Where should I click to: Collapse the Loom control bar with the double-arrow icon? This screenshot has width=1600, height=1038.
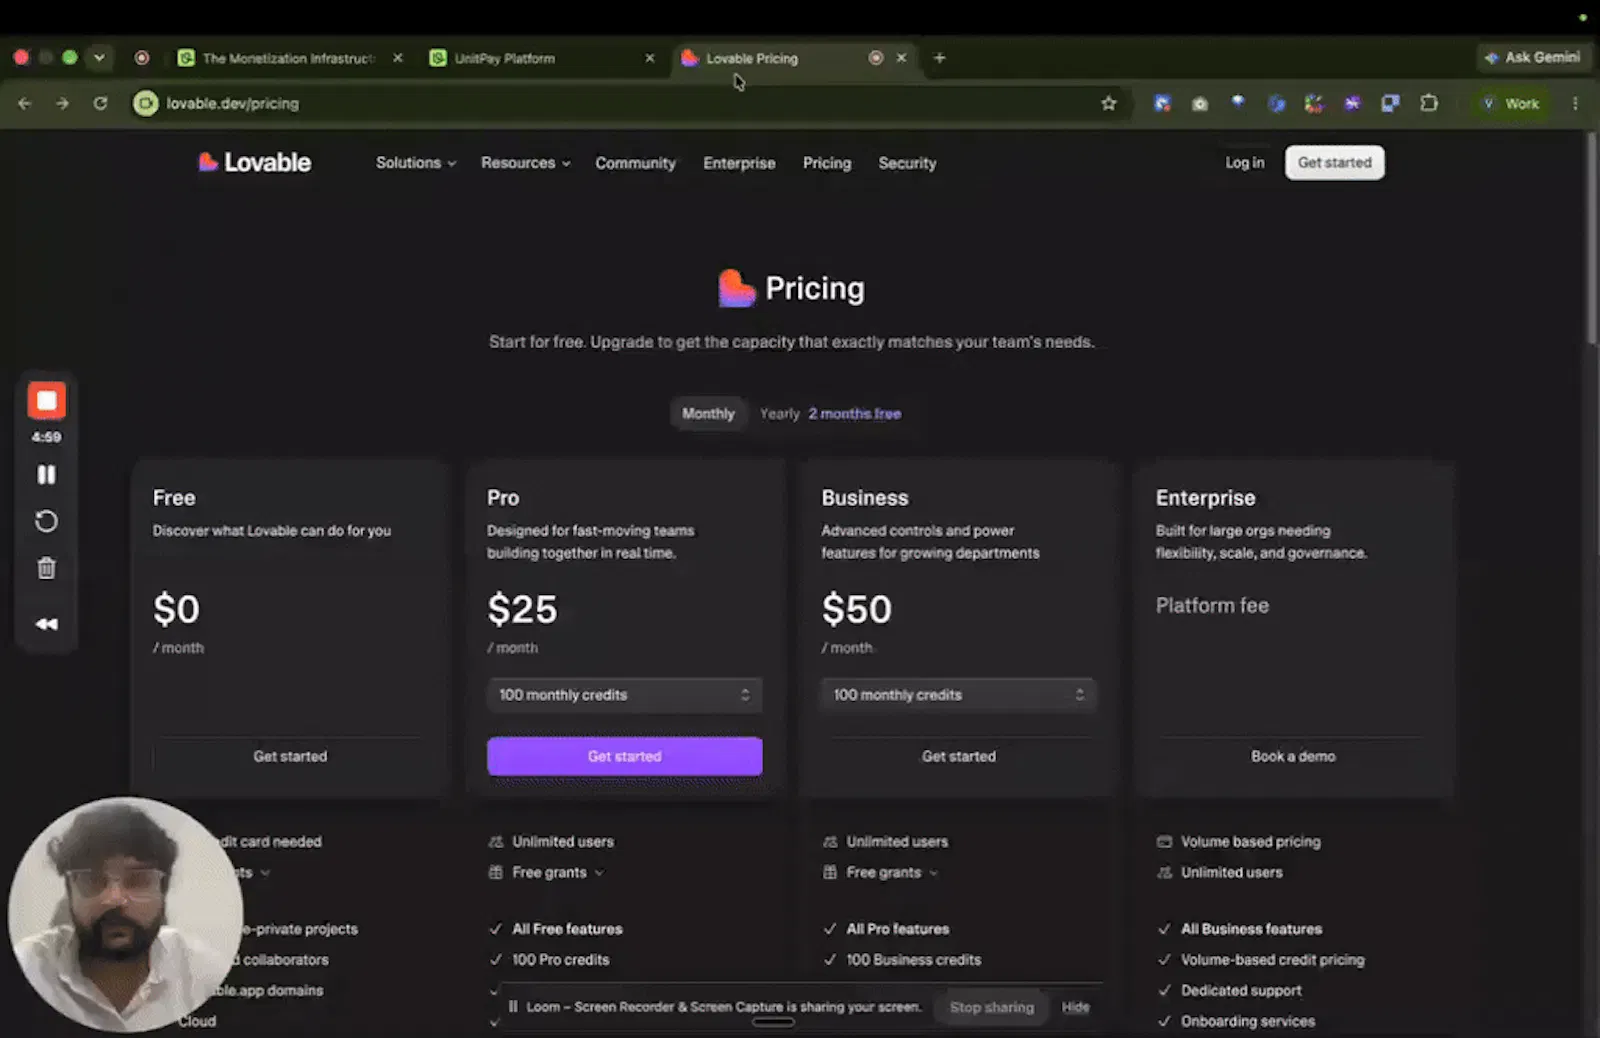coord(46,624)
